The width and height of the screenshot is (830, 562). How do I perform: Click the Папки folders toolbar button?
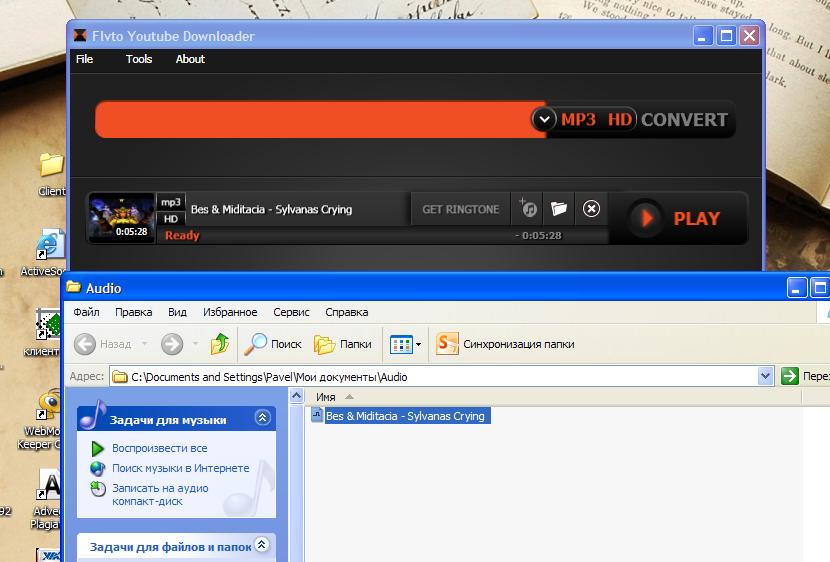(x=342, y=344)
